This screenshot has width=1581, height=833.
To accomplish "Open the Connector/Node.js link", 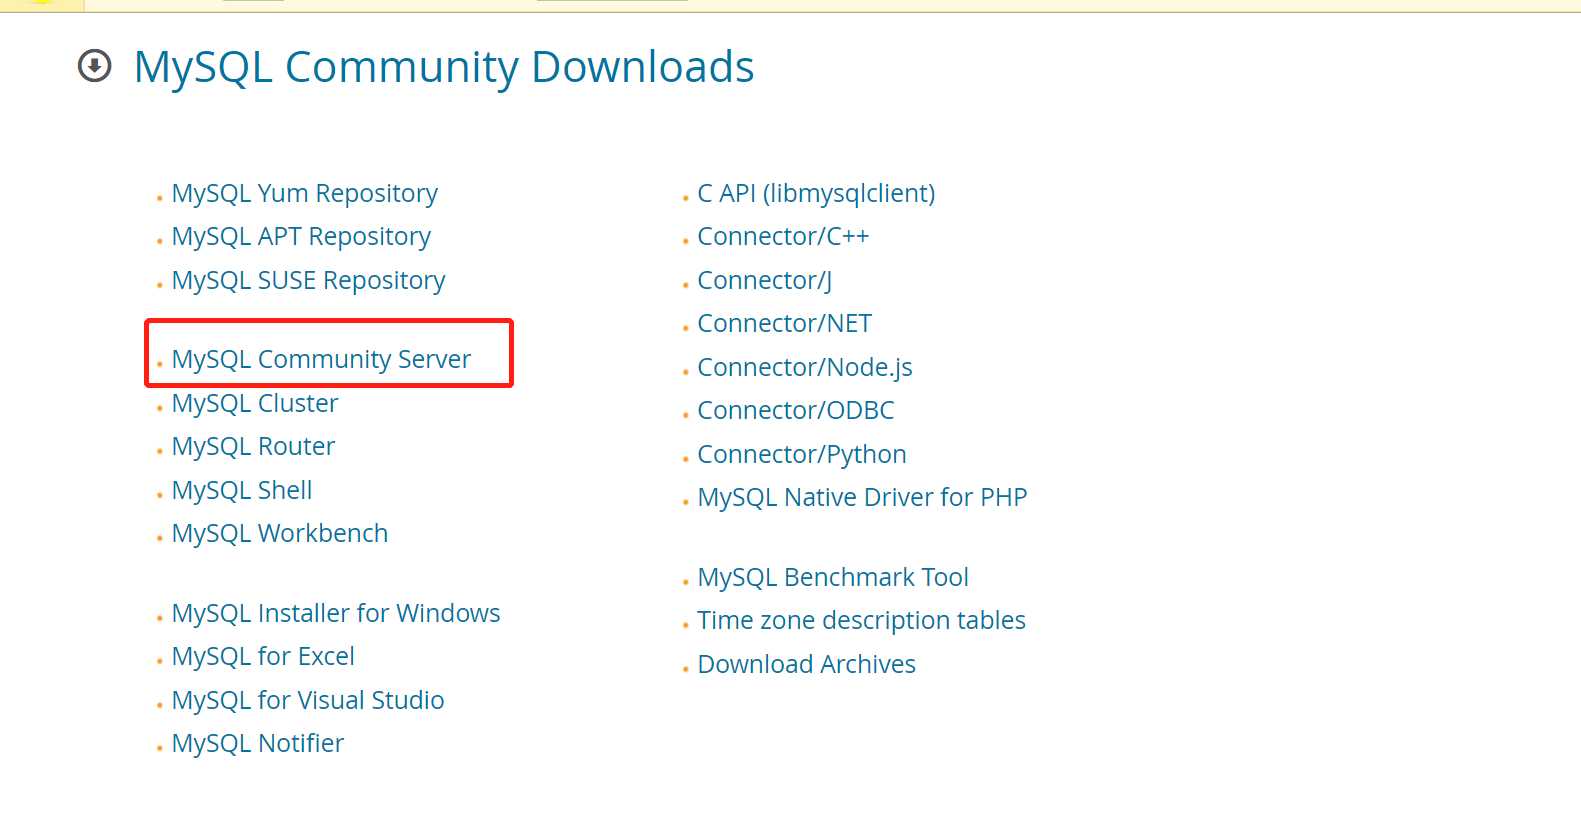I will pos(805,367).
